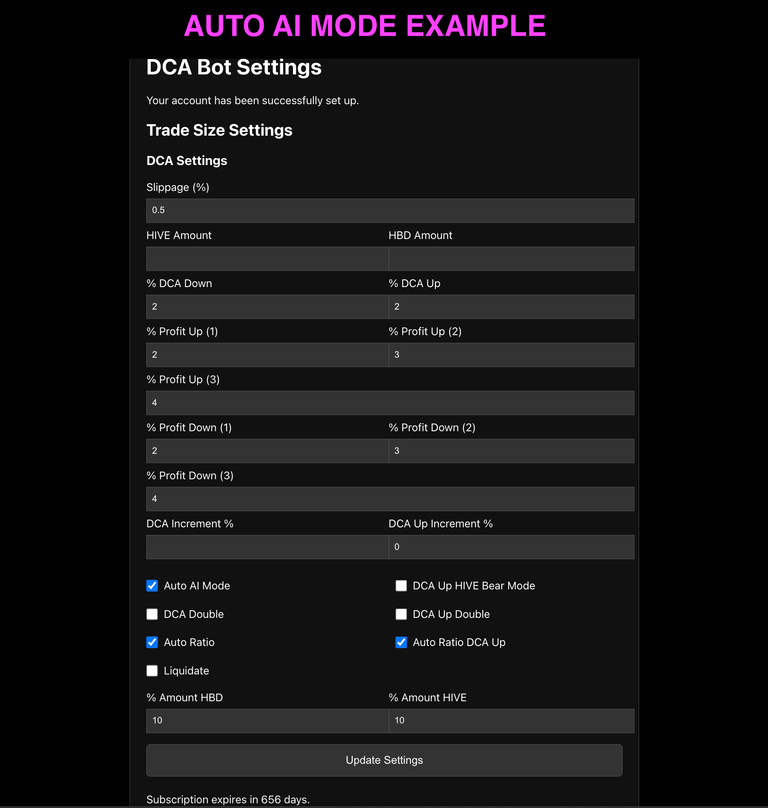This screenshot has width=768, height=808.
Task: Edit the % Profit Up (2) field
Action: (x=511, y=355)
